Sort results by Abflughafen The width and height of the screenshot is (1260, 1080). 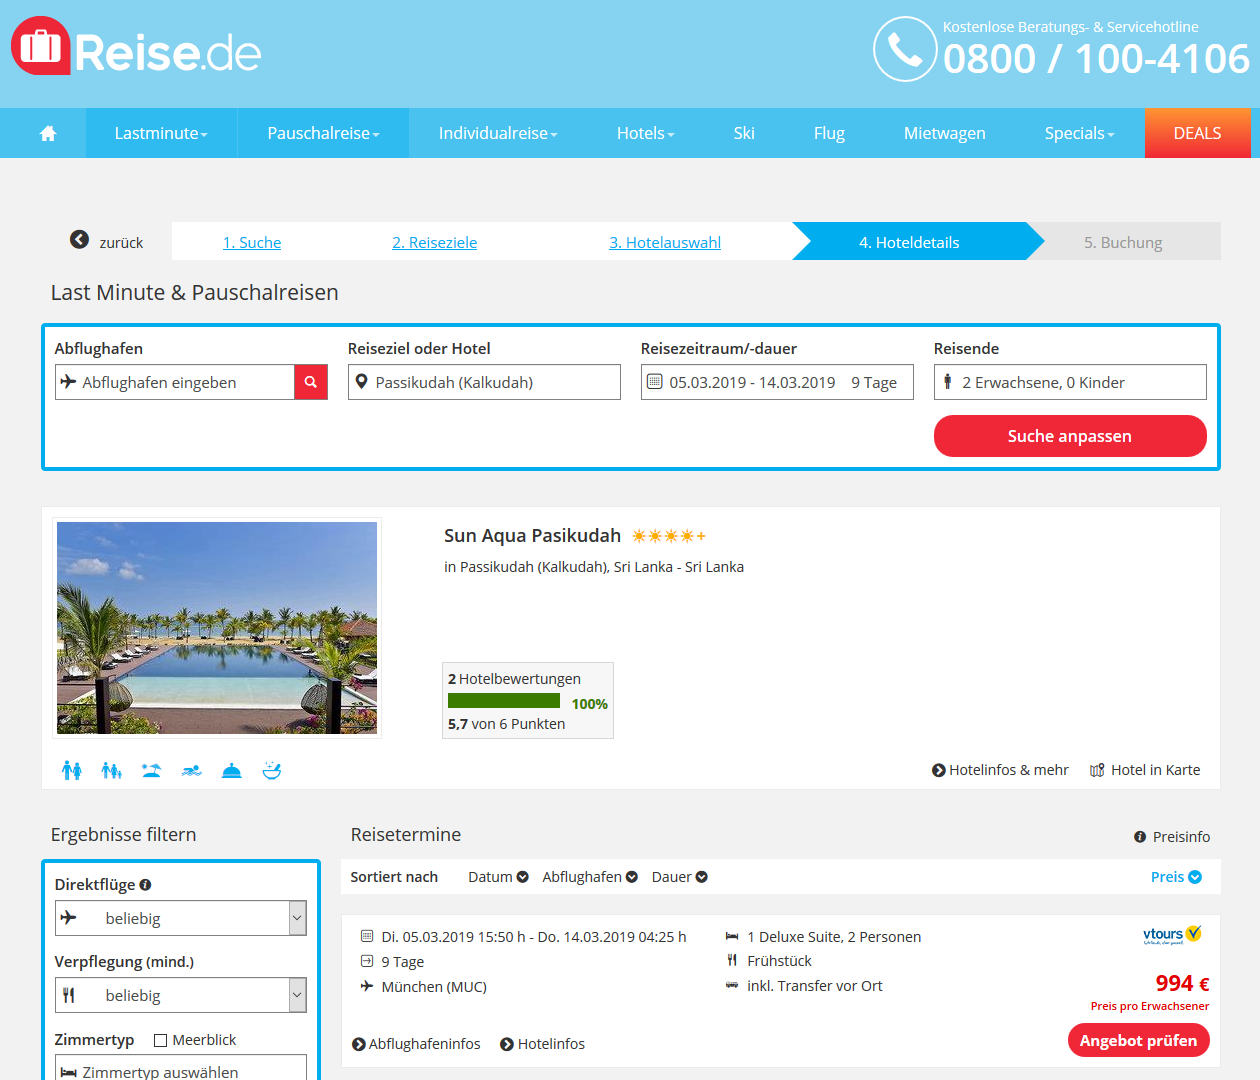coord(590,877)
